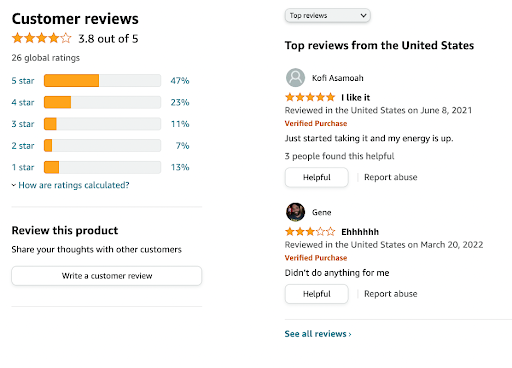Filter by 4 star reviews link
The width and height of the screenshot is (512, 368).
pos(23,102)
